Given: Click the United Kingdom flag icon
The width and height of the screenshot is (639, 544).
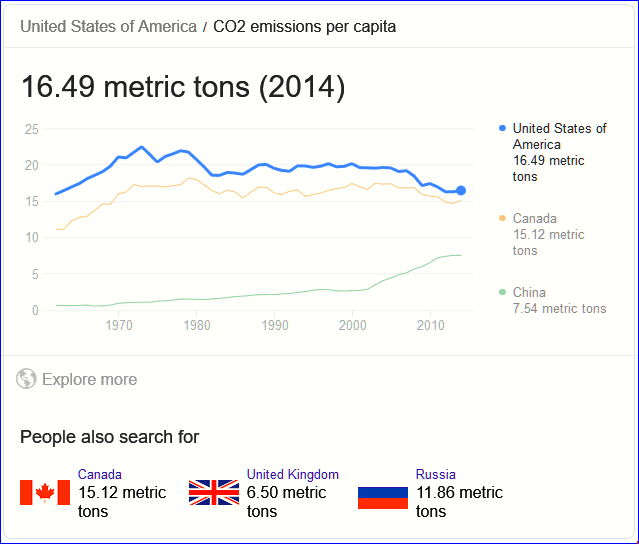Looking at the screenshot, I should [214, 492].
